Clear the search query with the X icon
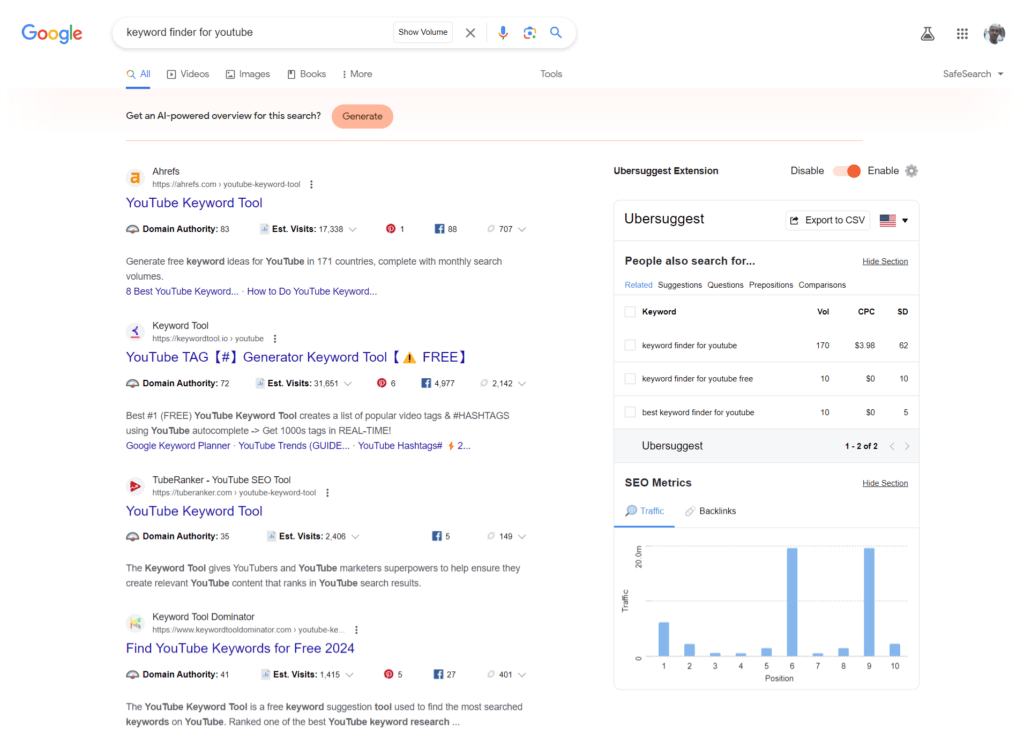Image resolution: width=1024 pixels, height=742 pixels. pyautogui.click(x=470, y=32)
